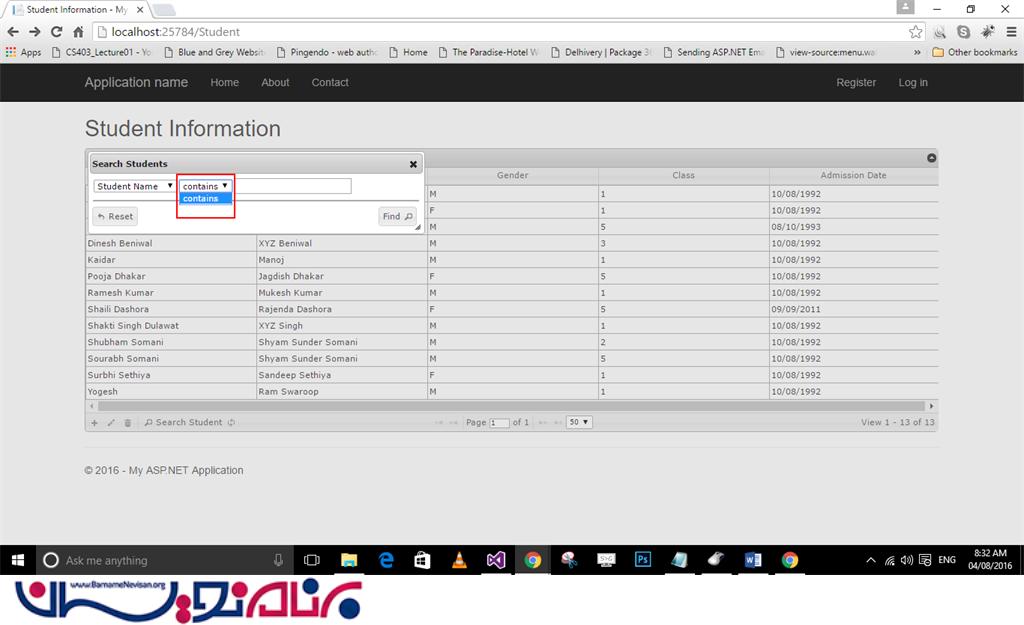
Task: Click the Find button
Action: [x=397, y=216]
